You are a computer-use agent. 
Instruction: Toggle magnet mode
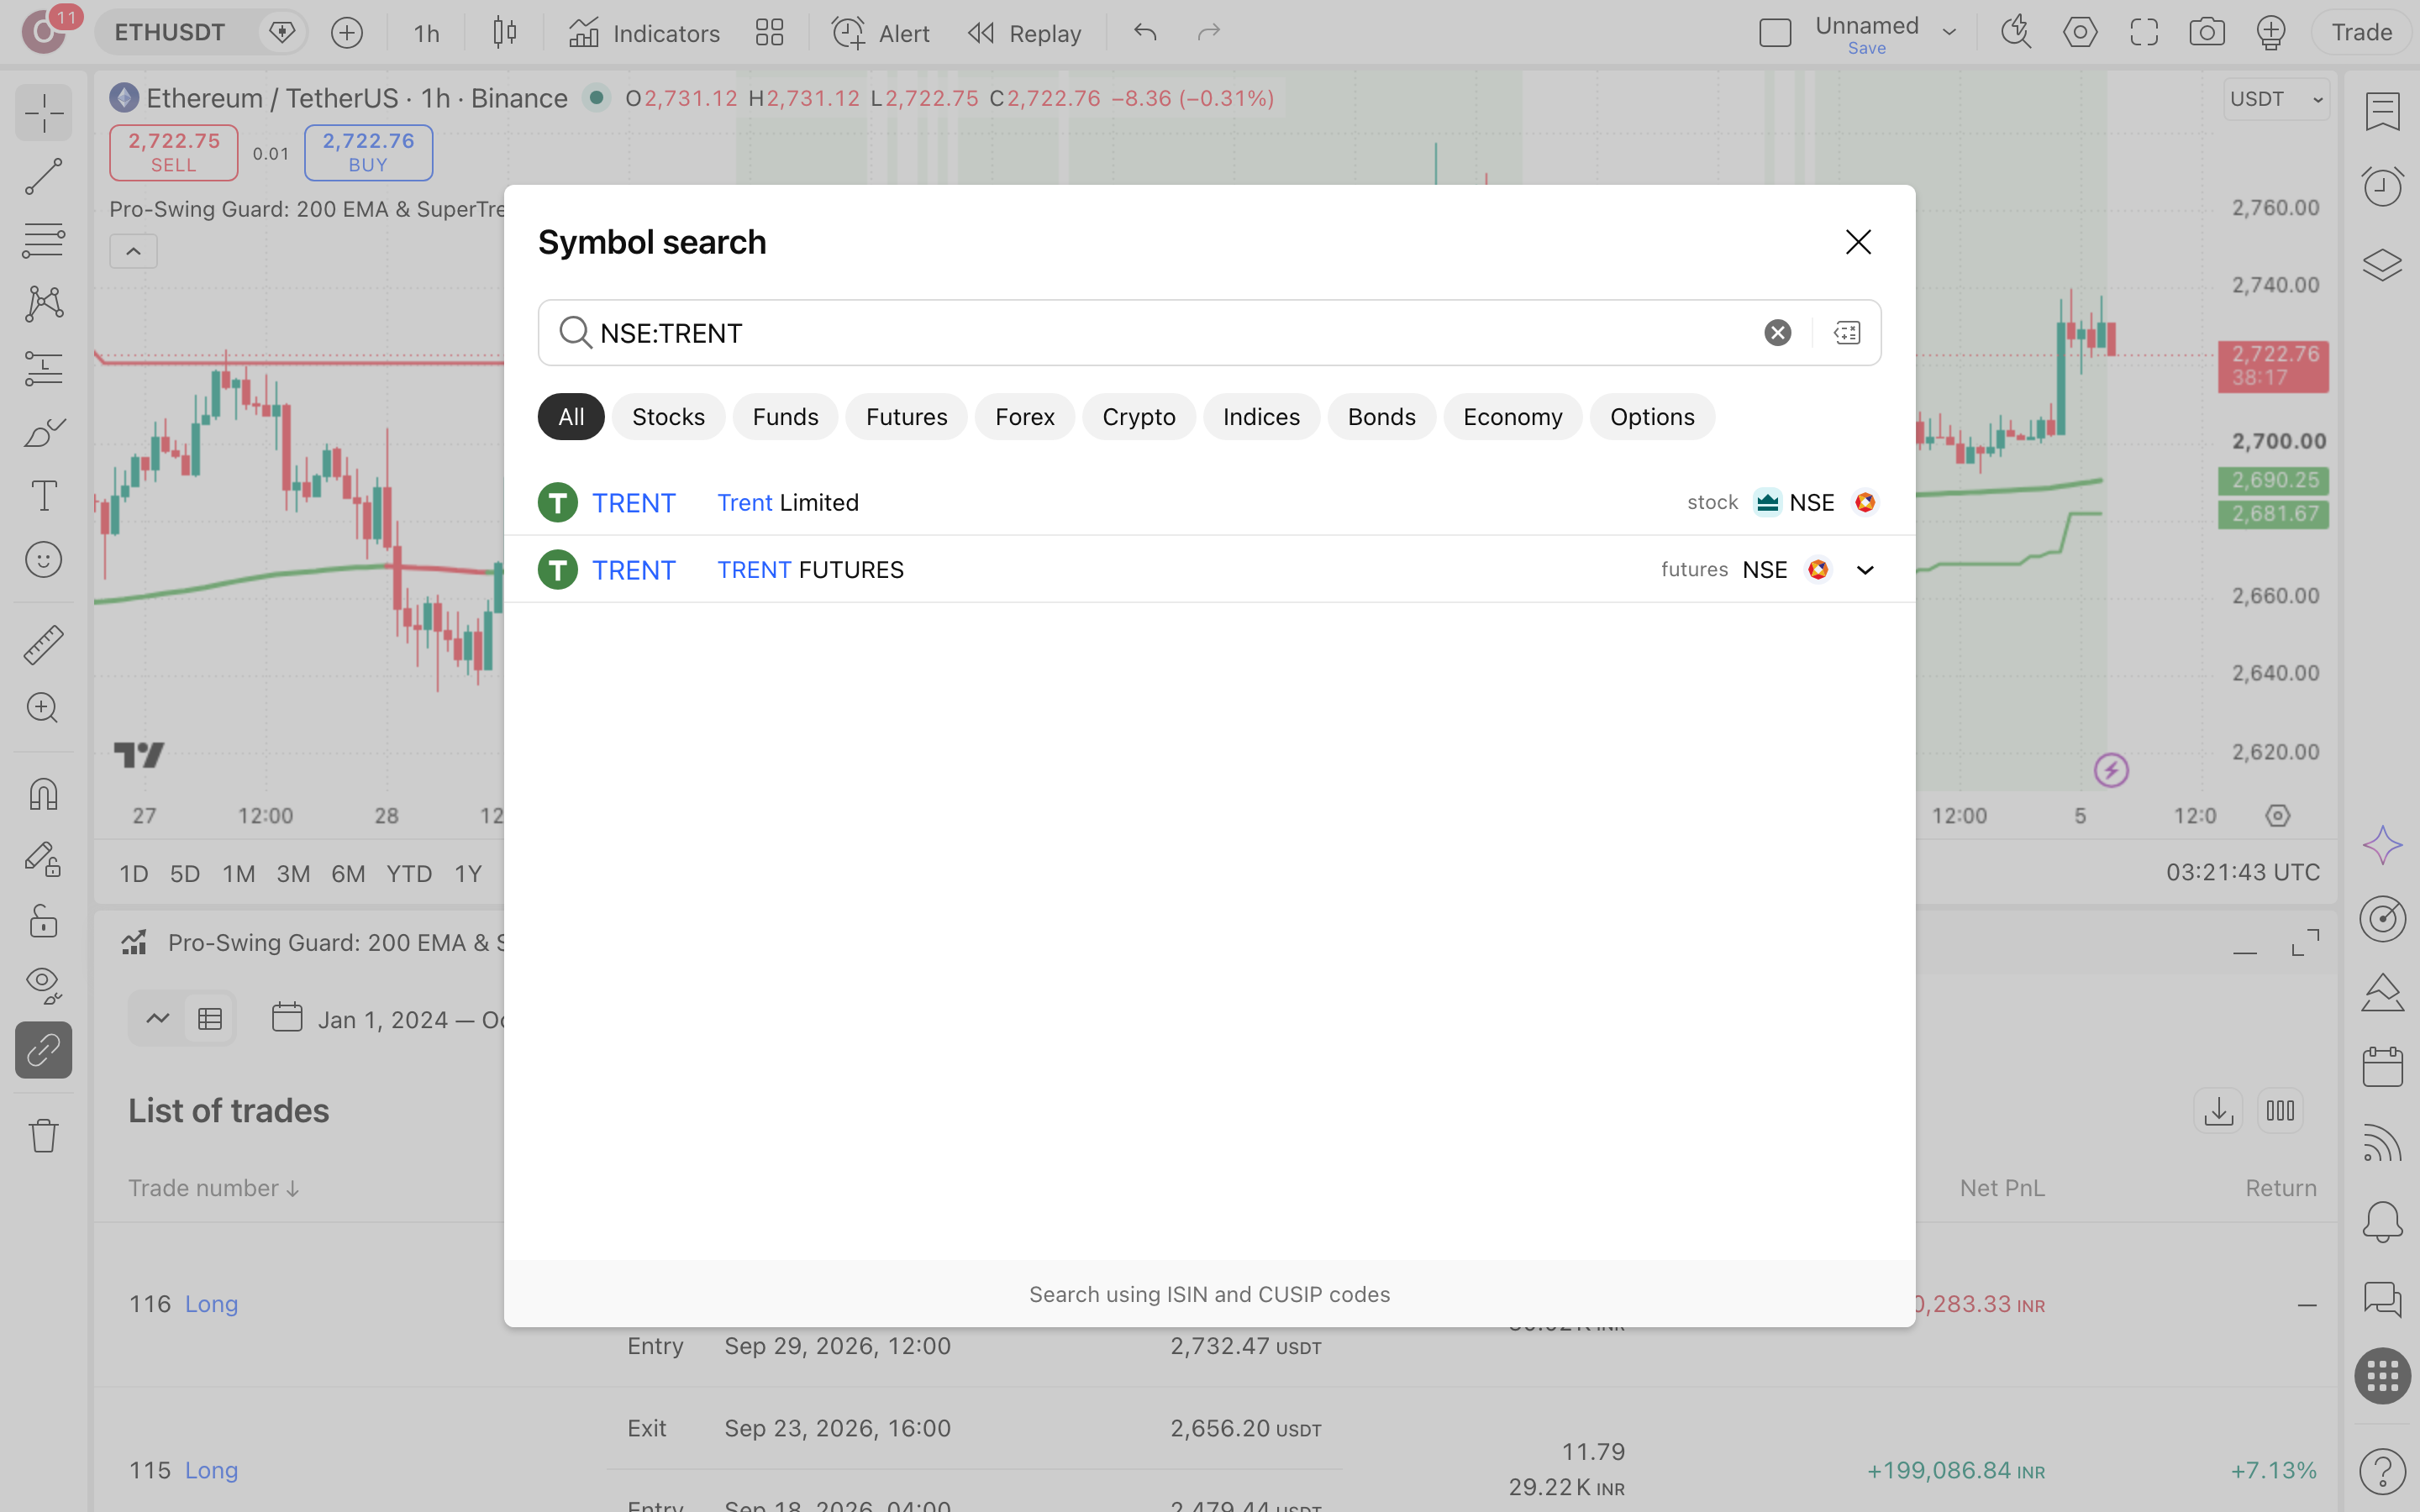click(x=44, y=794)
